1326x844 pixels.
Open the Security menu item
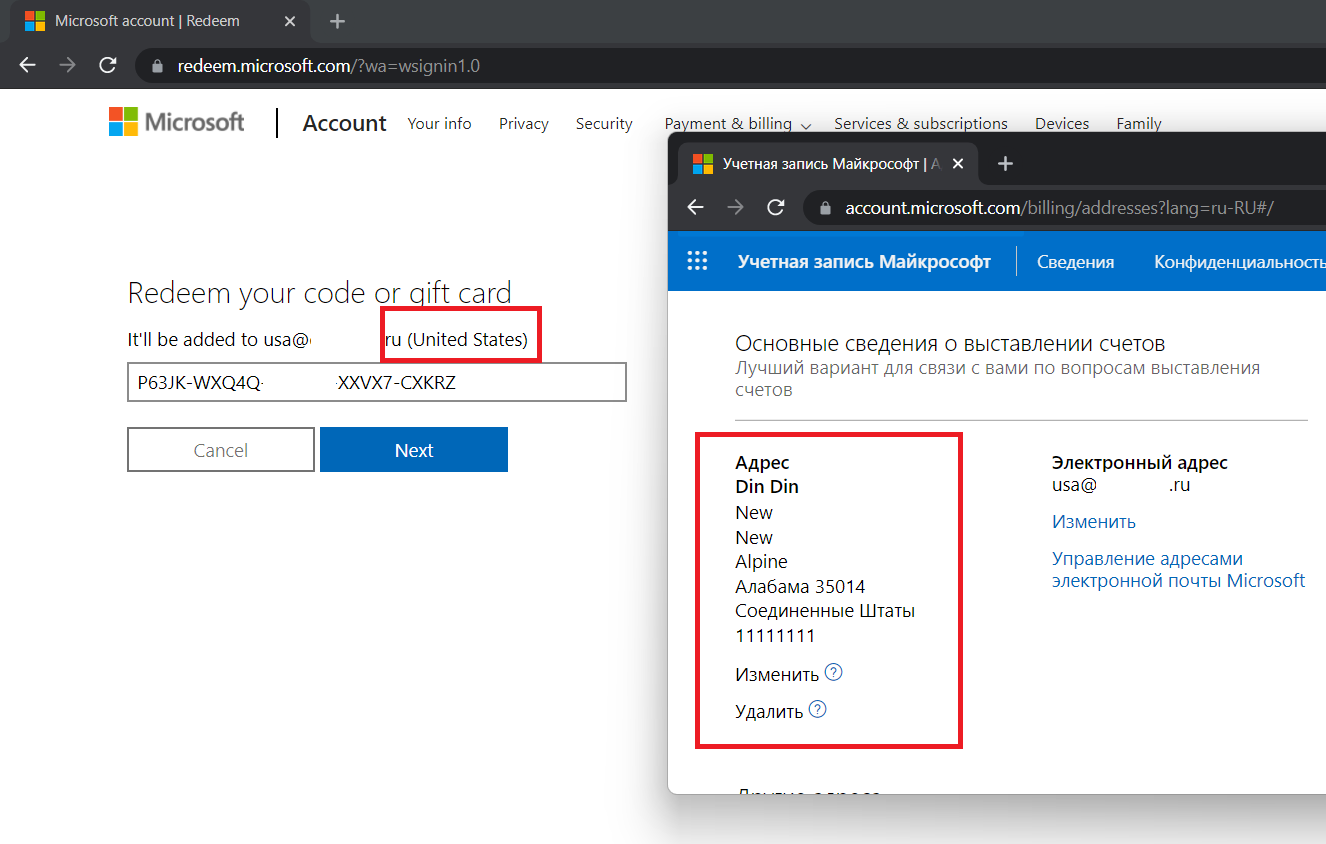point(604,123)
